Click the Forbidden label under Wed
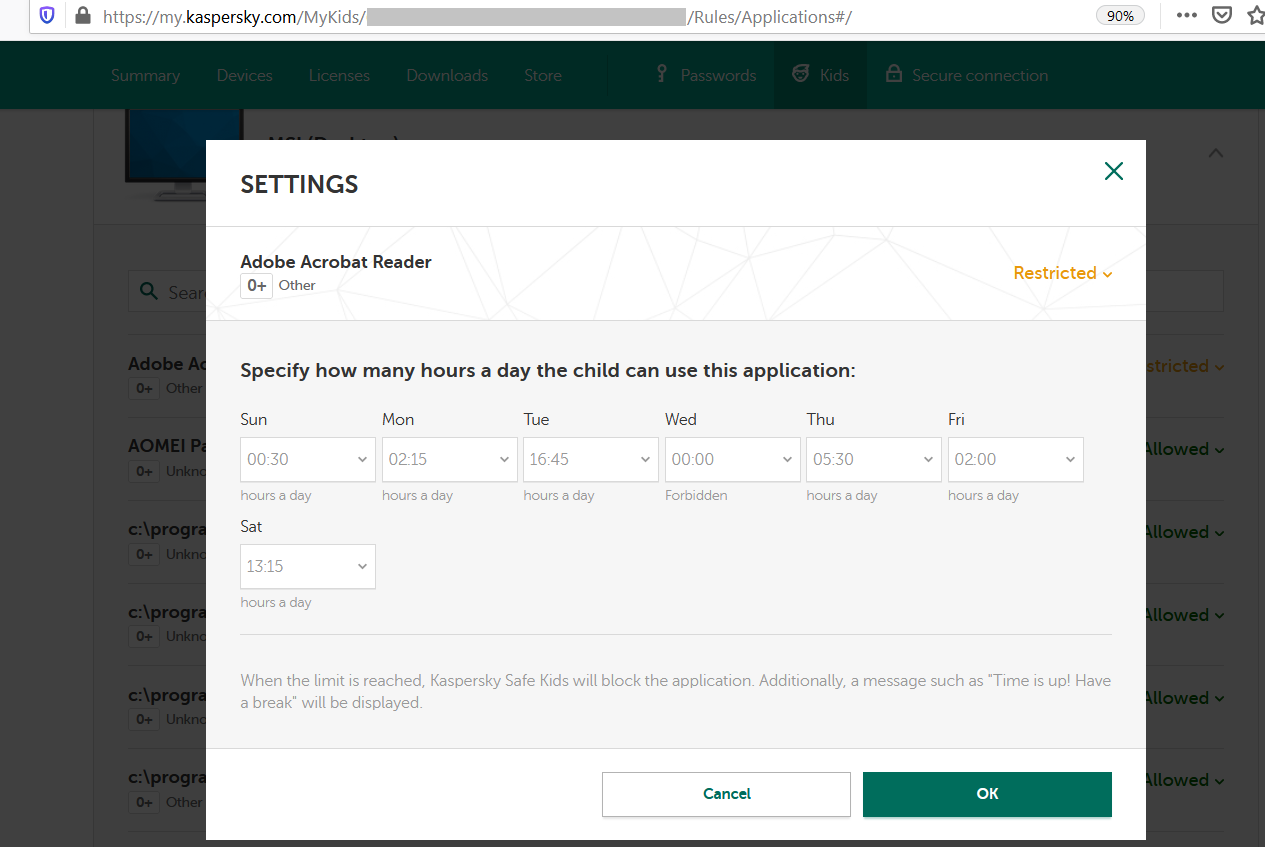This screenshot has height=847, width=1265. pyautogui.click(x=696, y=495)
